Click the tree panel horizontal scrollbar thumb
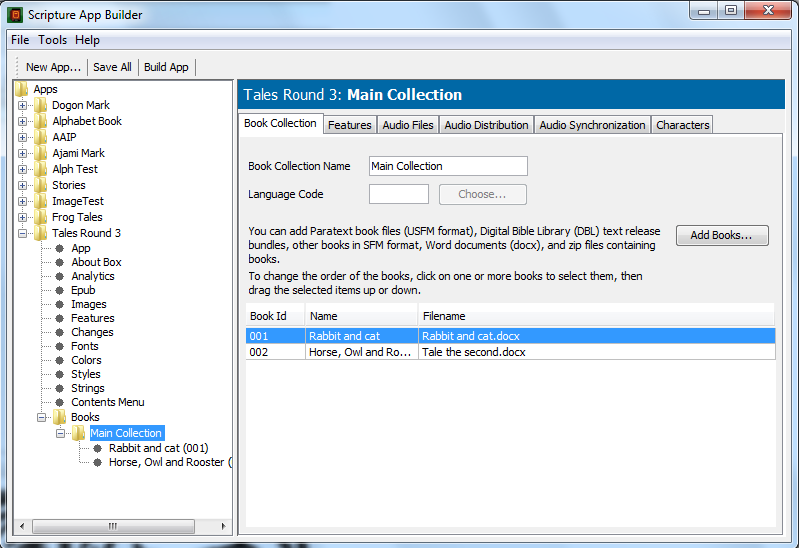Image resolution: width=799 pixels, height=548 pixels. point(113,526)
